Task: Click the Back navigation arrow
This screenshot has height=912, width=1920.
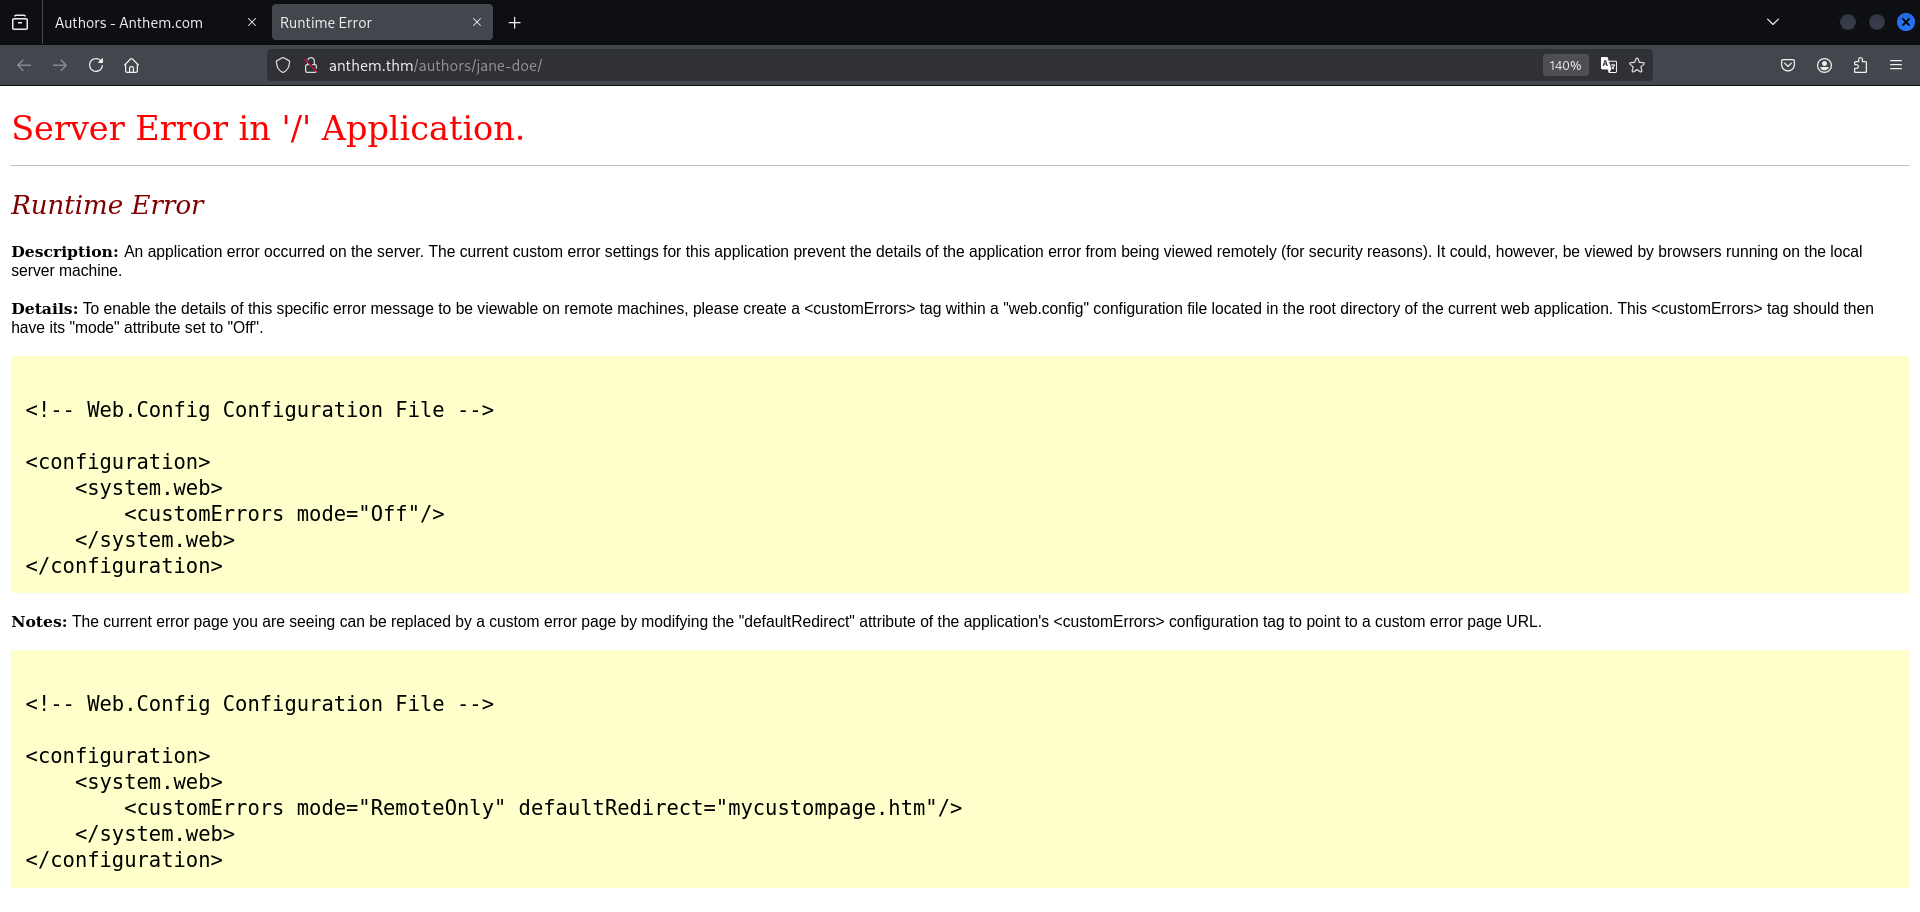Action: coord(24,65)
